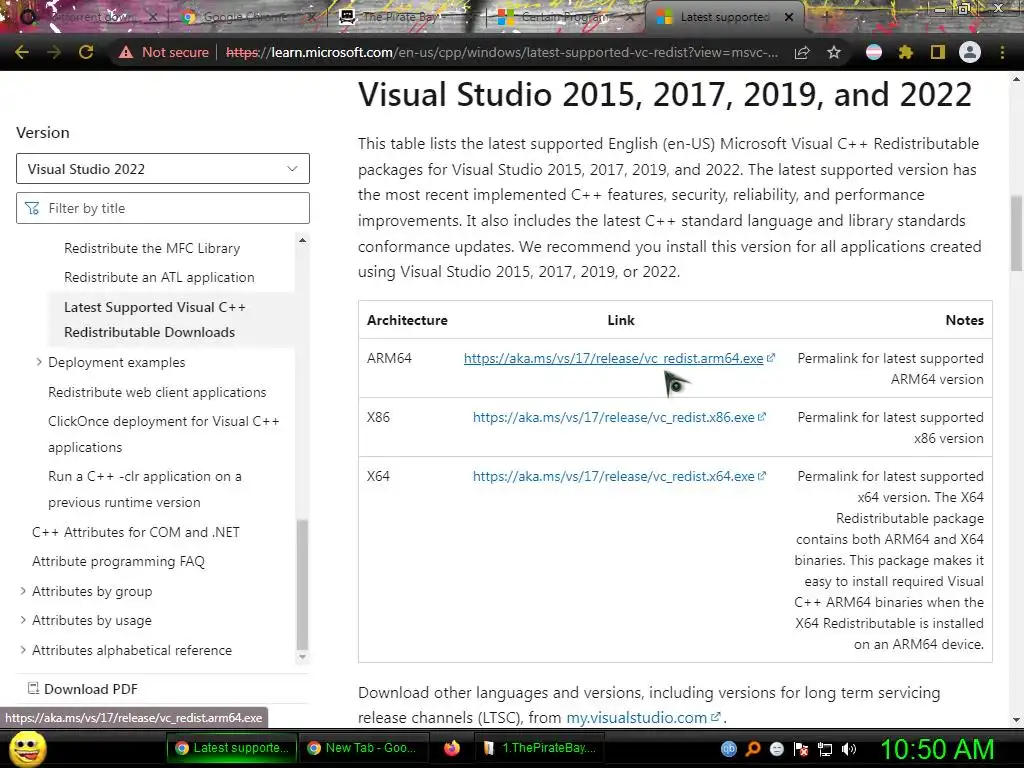Viewport: 1024px width, 768px height.
Task: Click the tray network icon
Action: (825, 749)
